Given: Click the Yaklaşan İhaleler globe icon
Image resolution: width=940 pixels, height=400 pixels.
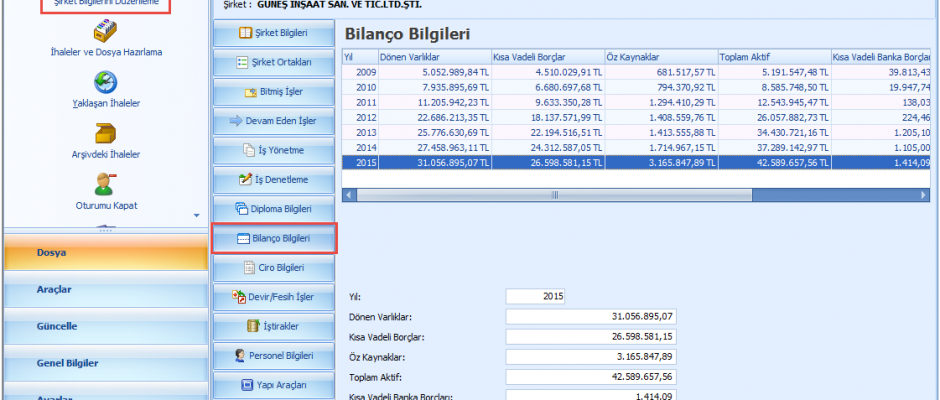Looking at the screenshot, I should click(x=104, y=82).
